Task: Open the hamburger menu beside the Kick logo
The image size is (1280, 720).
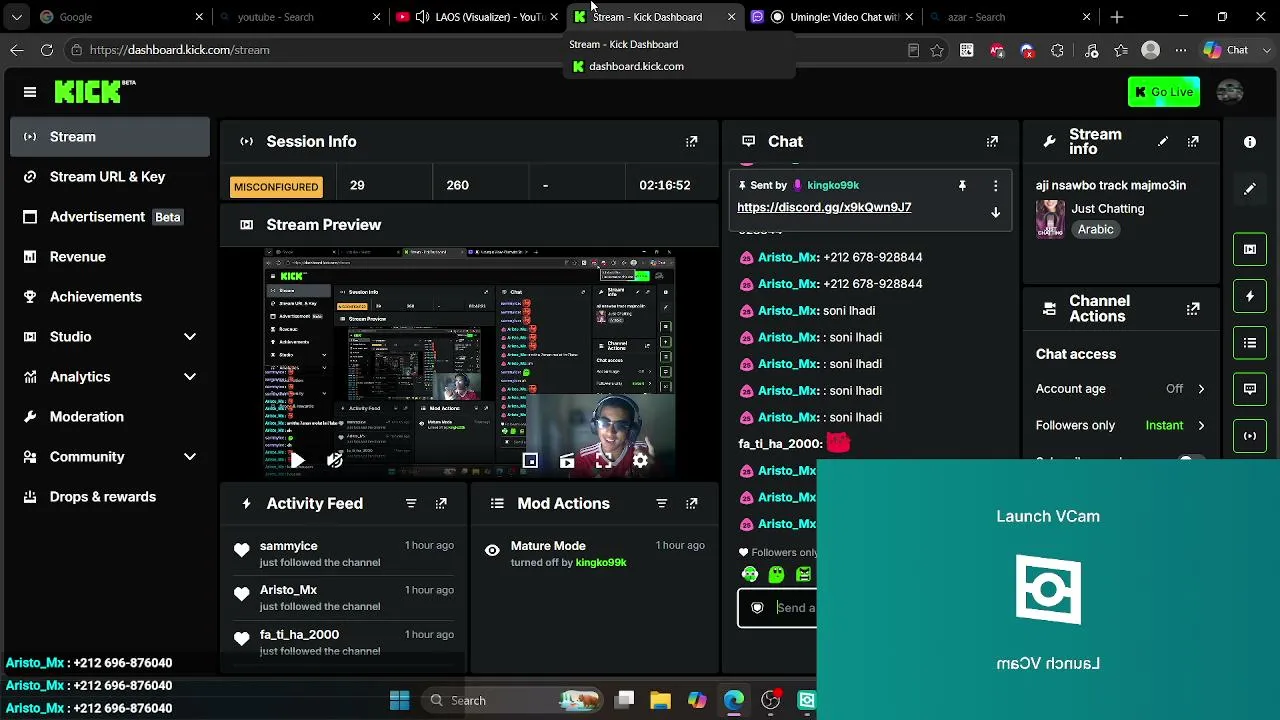Action: tap(30, 92)
